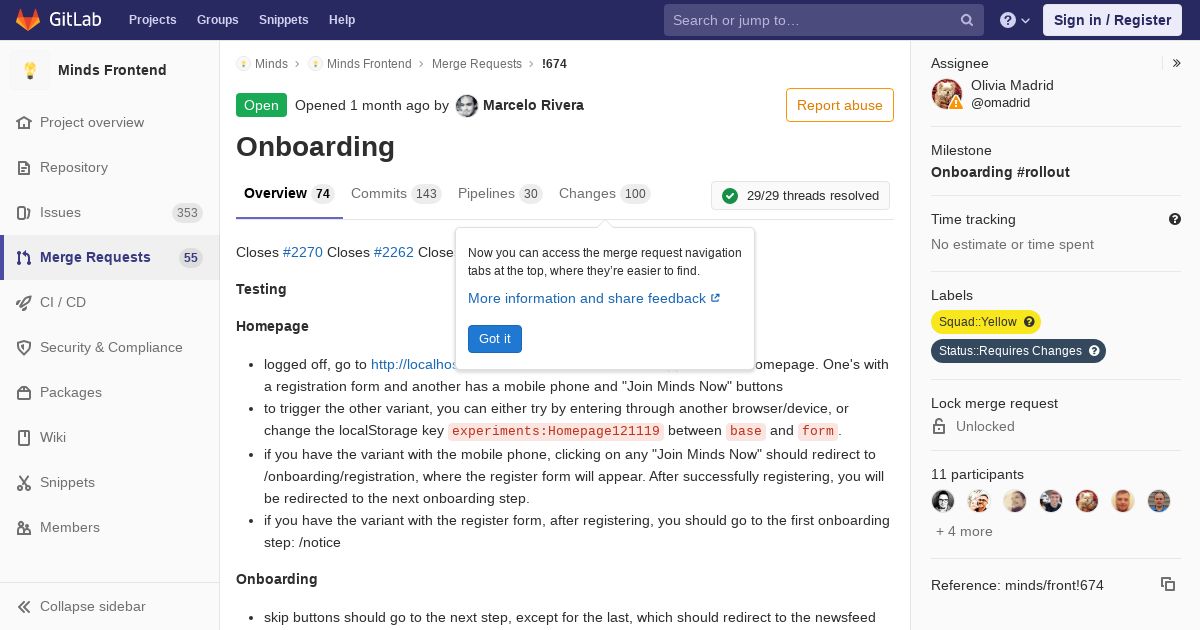
Task: Copy reference minds/front!674 icon
Action: pyautogui.click(x=1168, y=584)
